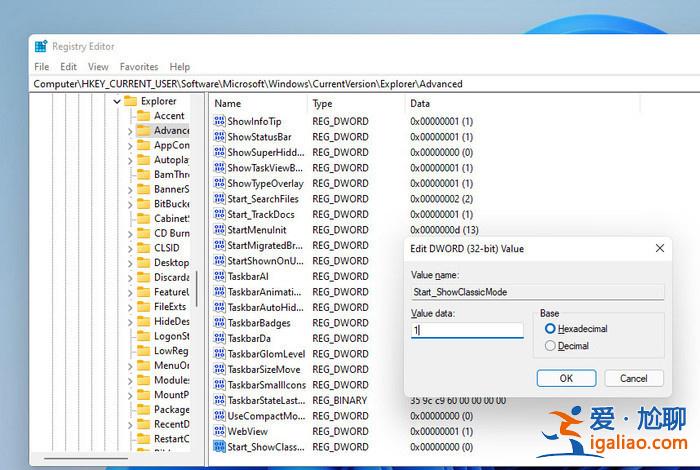This screenshot has height=470, width=700.
Task: Select the Hexadecimal base option
Action: coord(550,328)
